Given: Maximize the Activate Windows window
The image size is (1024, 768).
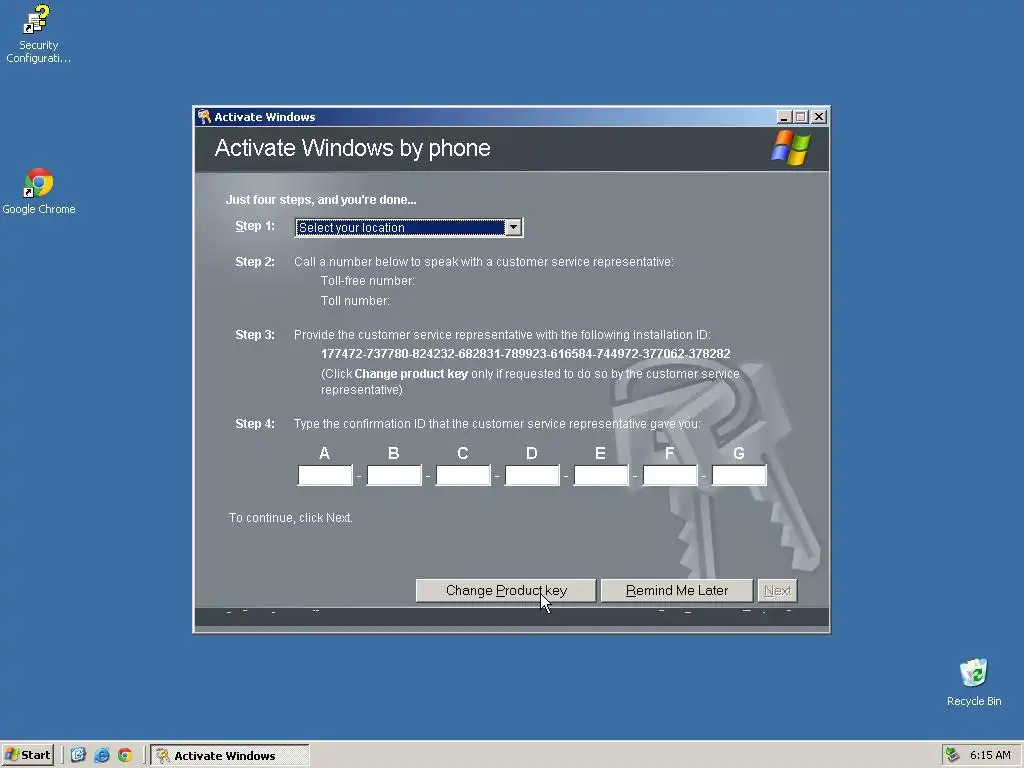Looking at the screenshot, I should coord(801,117).
